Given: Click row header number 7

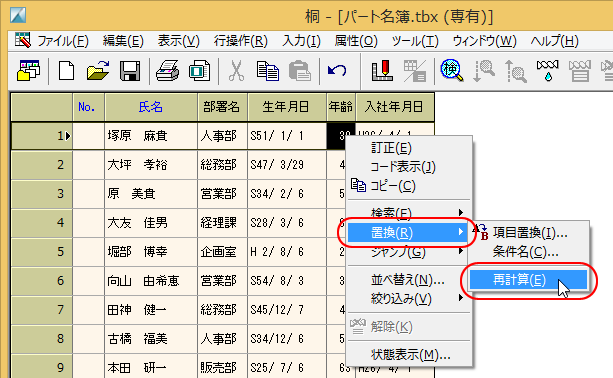Looking at the screenshot, I should point(42,310).
